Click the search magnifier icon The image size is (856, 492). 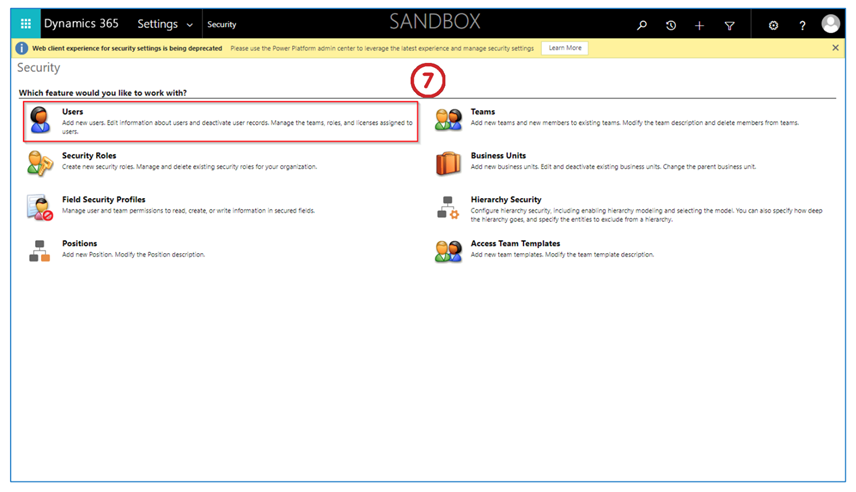pyautogui.click(x=642, y=25)
